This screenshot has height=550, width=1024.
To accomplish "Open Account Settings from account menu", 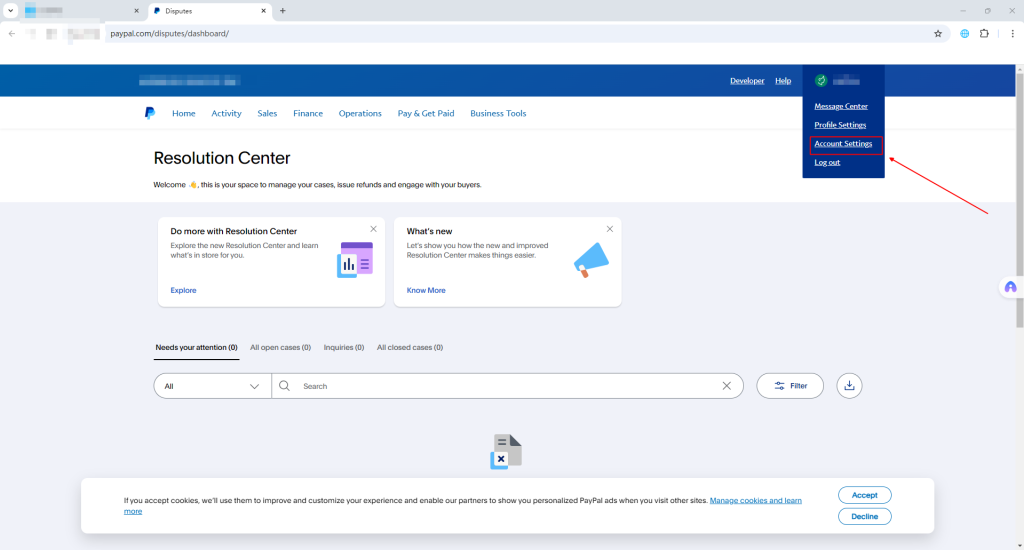I will tap(843, 144).
